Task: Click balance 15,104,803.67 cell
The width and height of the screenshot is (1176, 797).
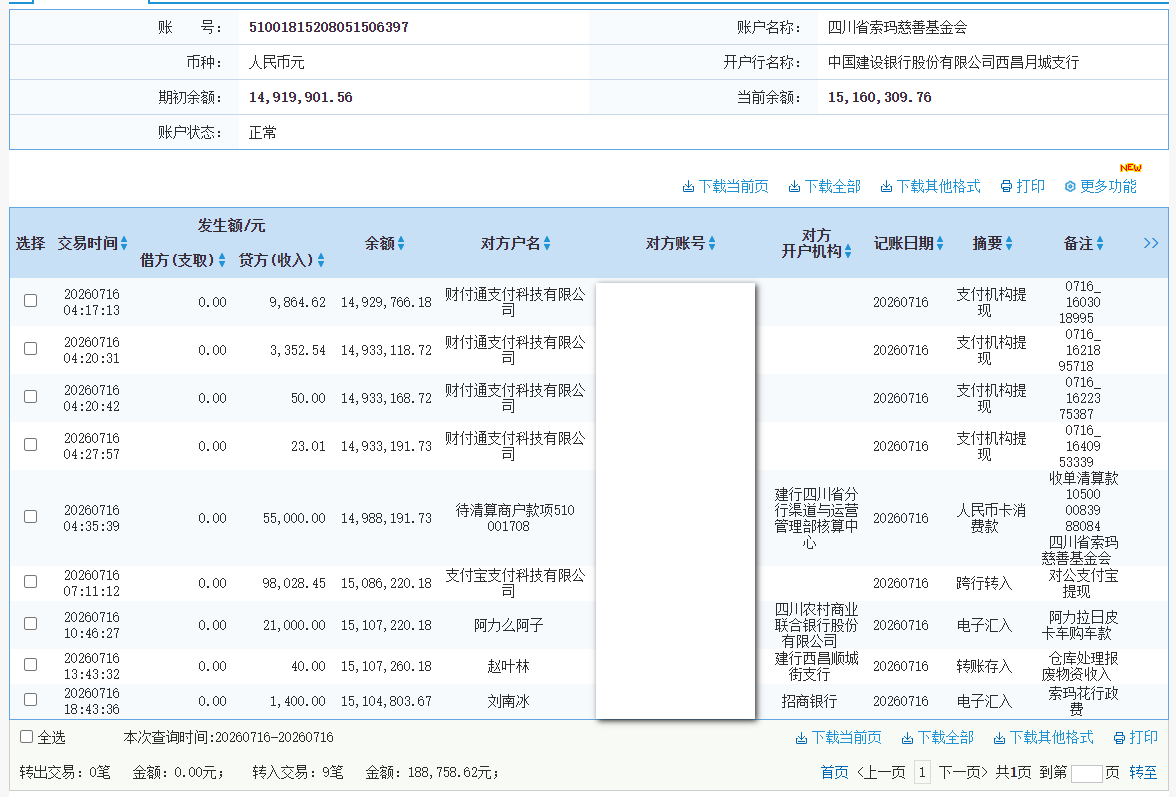Action: pos(386,701)
